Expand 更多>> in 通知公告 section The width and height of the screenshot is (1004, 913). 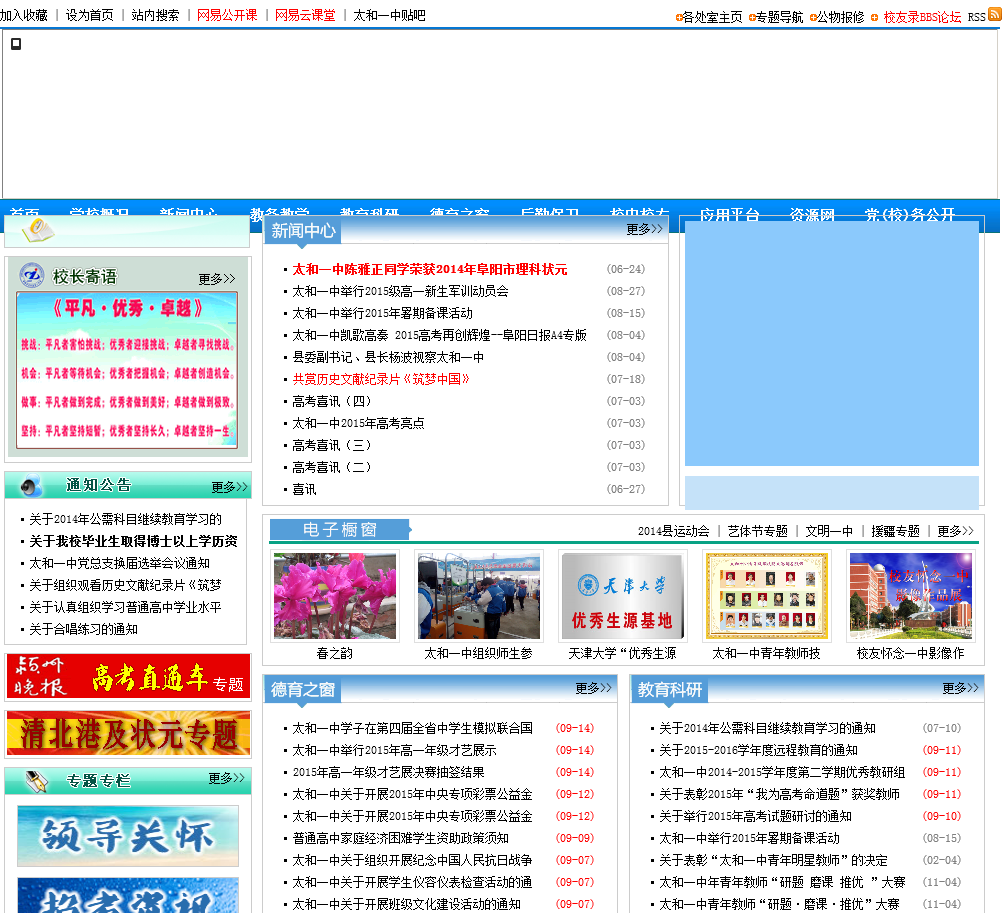click(229, 487)
